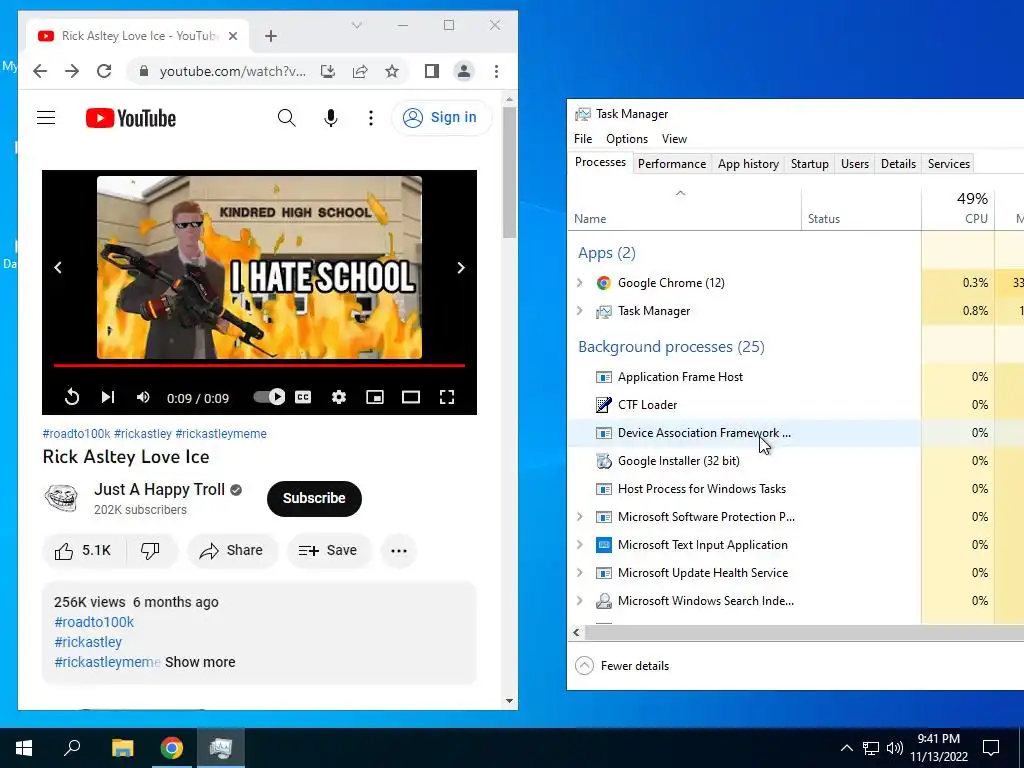Screen dimensions: 1024x768
Task: Open more actions ellipsis under video
Action: click(x=399, y=551)
